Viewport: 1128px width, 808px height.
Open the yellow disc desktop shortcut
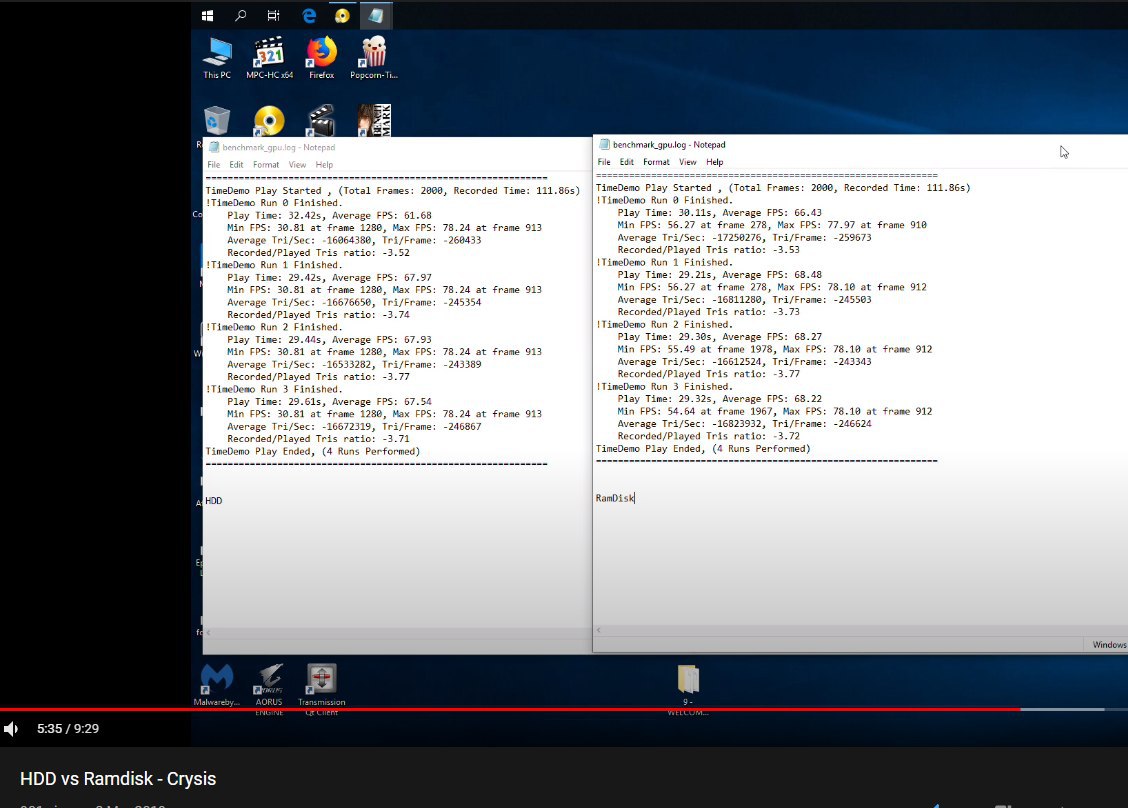coord(269,120)
